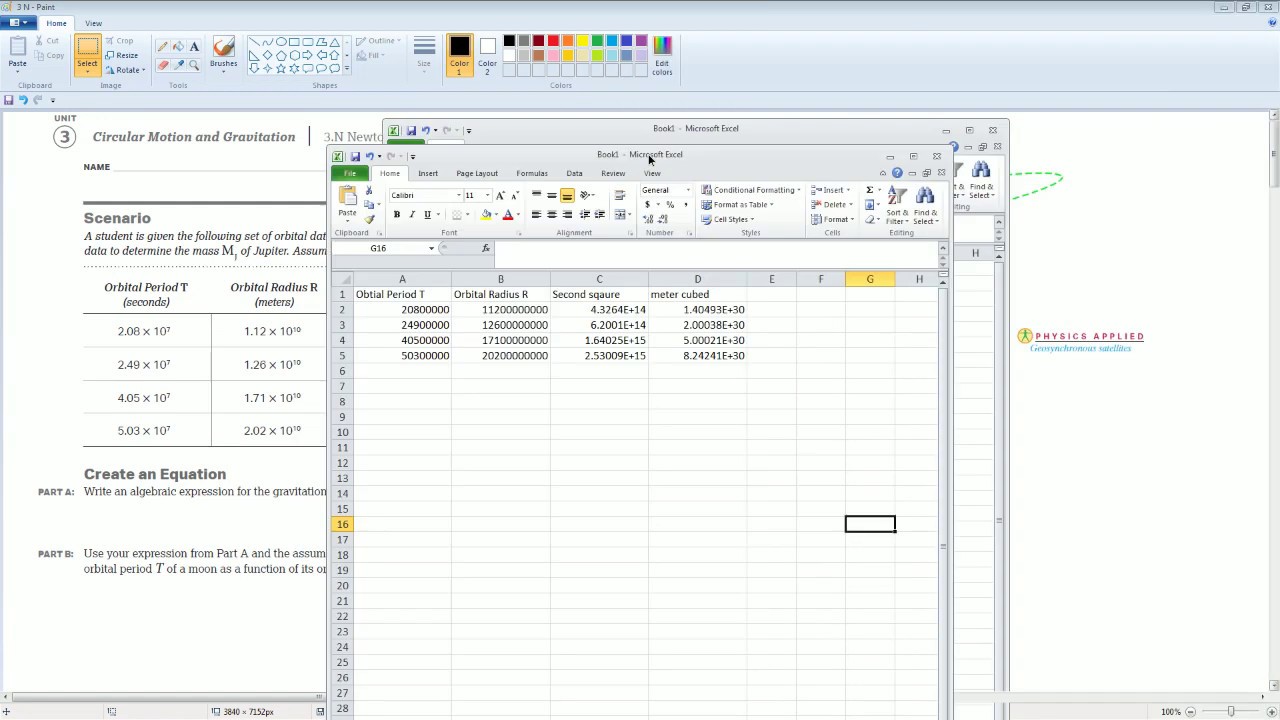Select the Color picker eyedropper tool
This screenshot has height=720, width=1280.
[178, 65]
